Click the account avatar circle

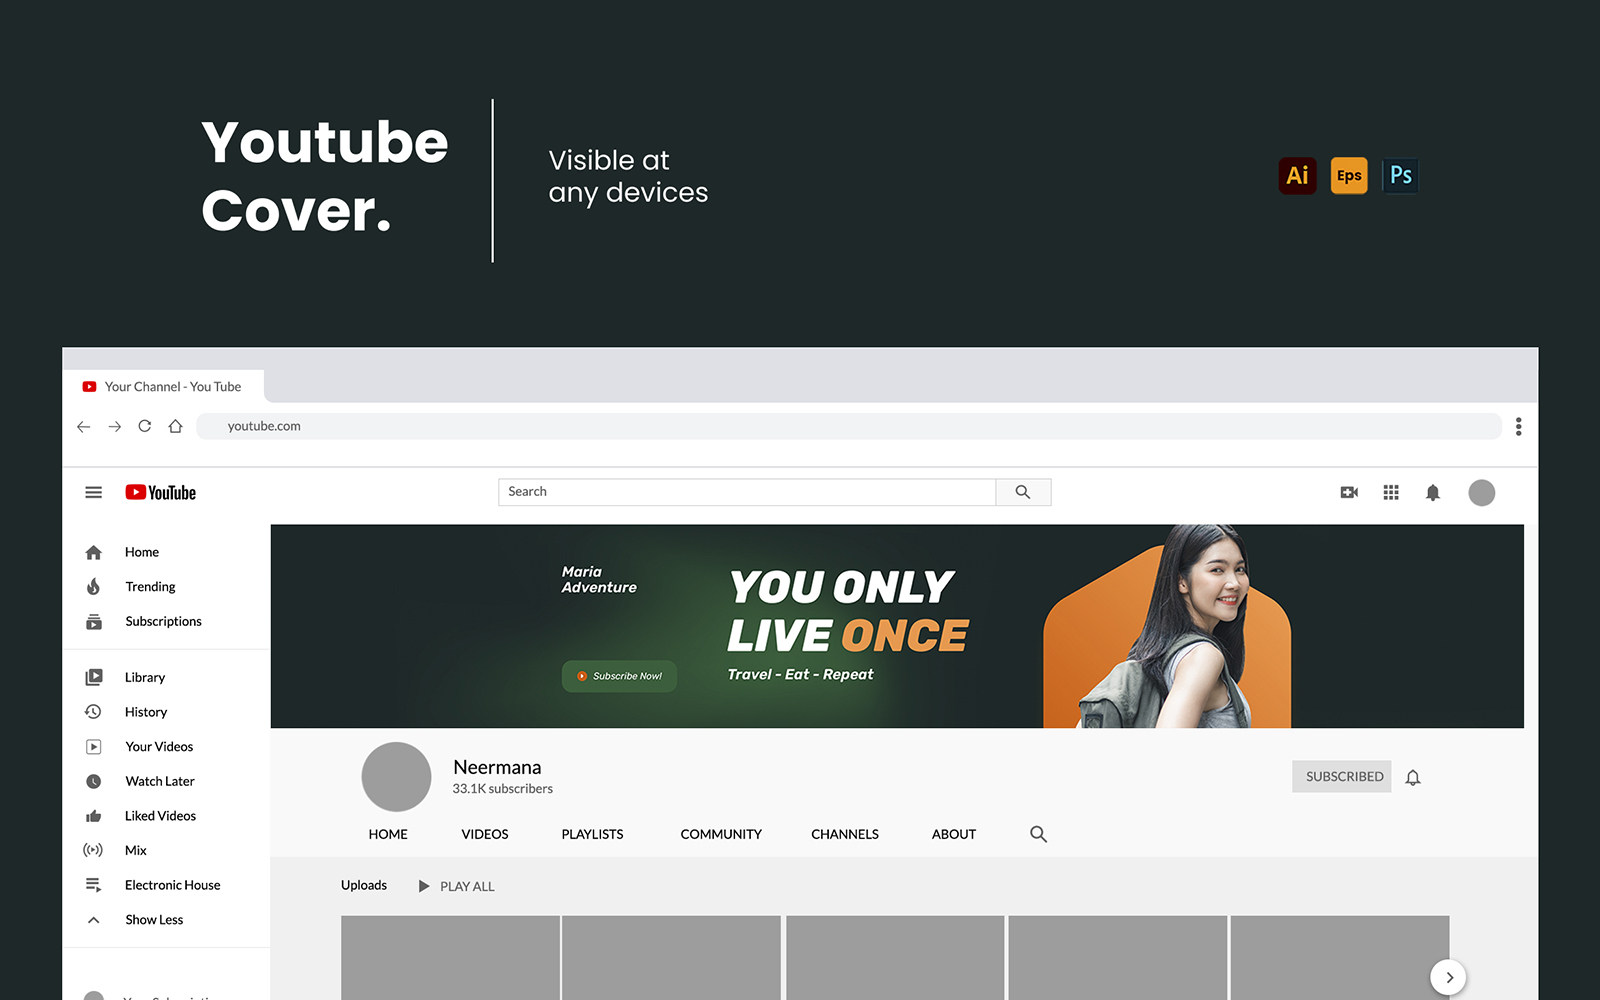tap(1482, 493)
